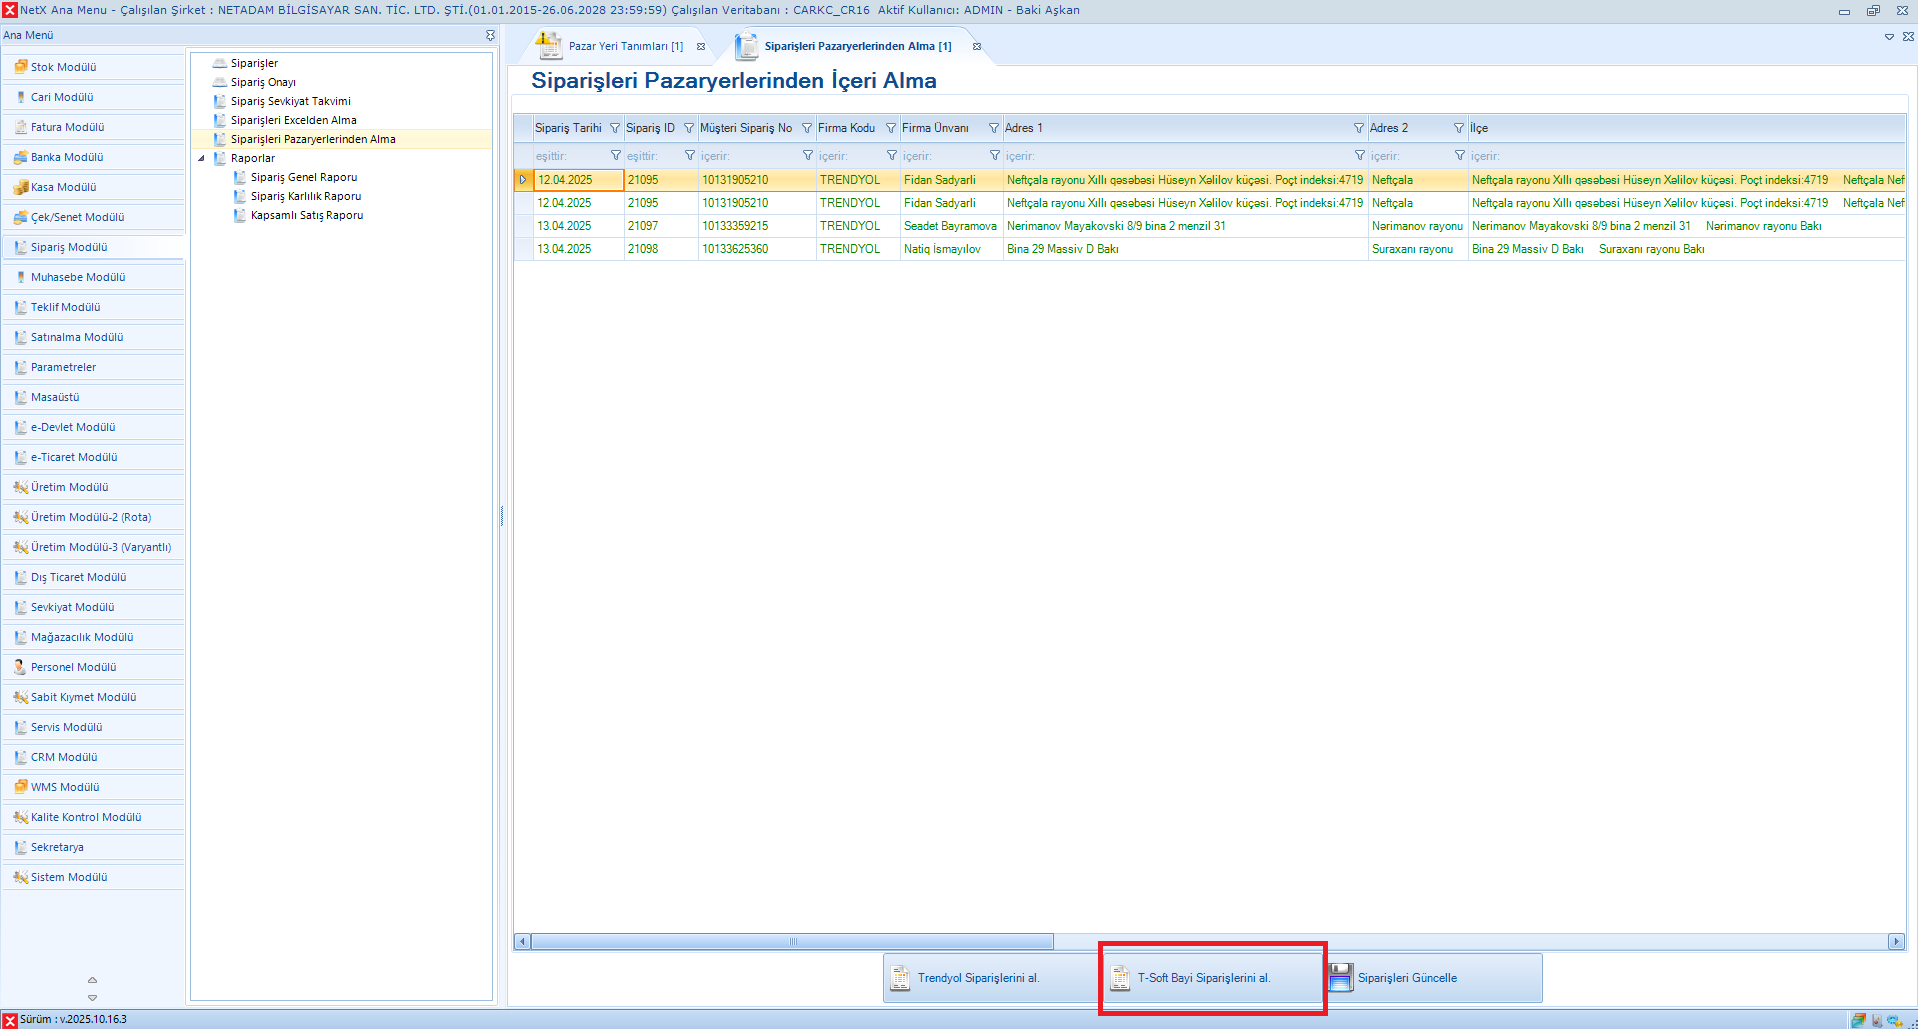Viewport: 1918px width, 1029px height.
Task: Select the Banka Modülü icon
Action: (20, 157)
